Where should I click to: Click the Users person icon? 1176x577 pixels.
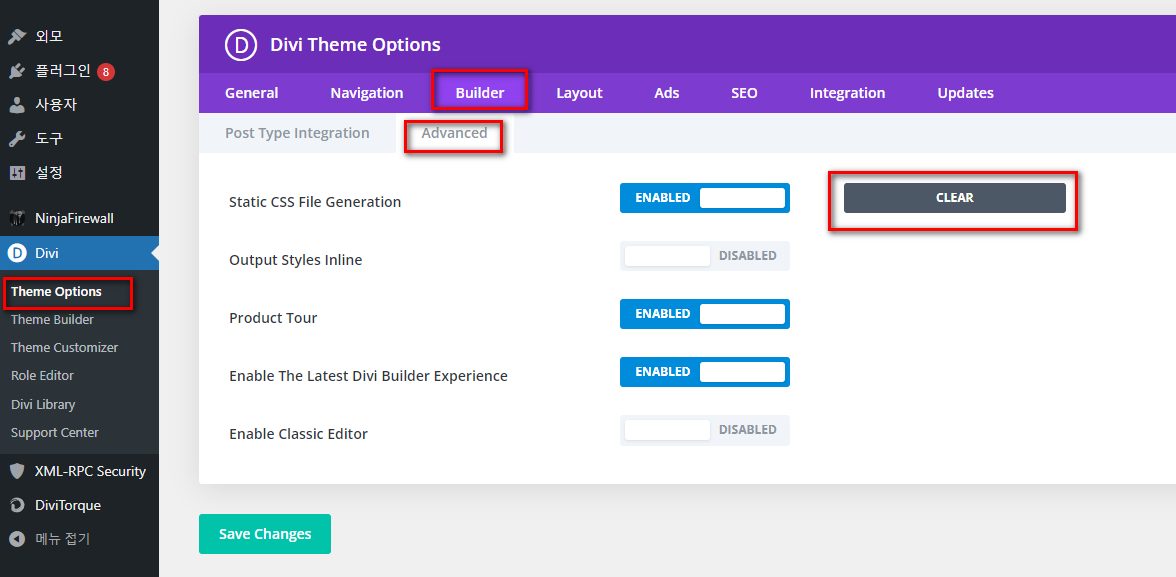[17, 105]
